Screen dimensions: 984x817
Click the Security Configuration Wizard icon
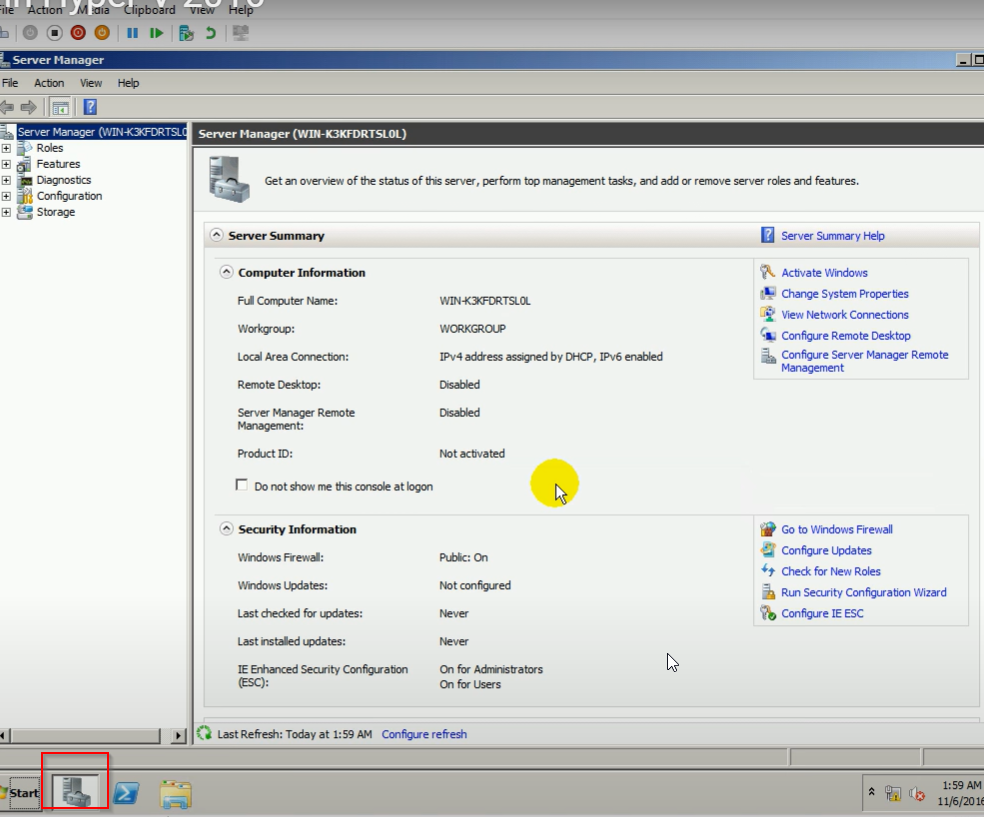click(x=767, y=592)
